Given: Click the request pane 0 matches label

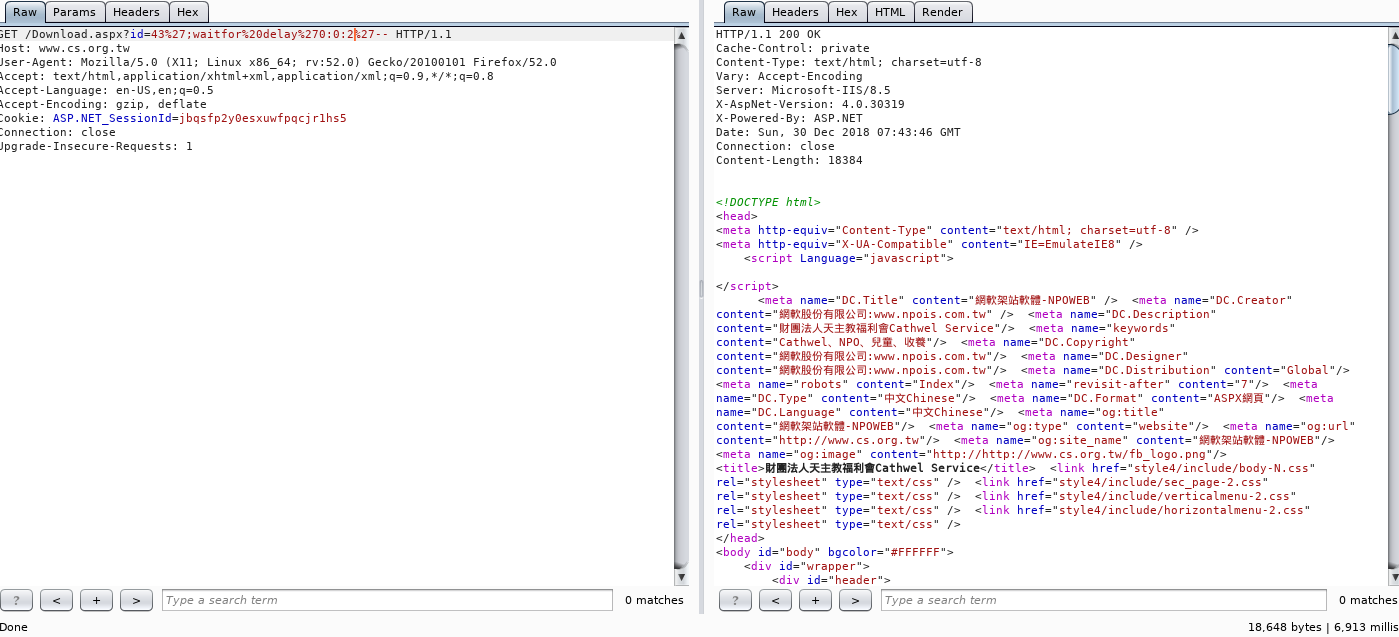Looking at the screenshot, I should (x=654, y=600).
